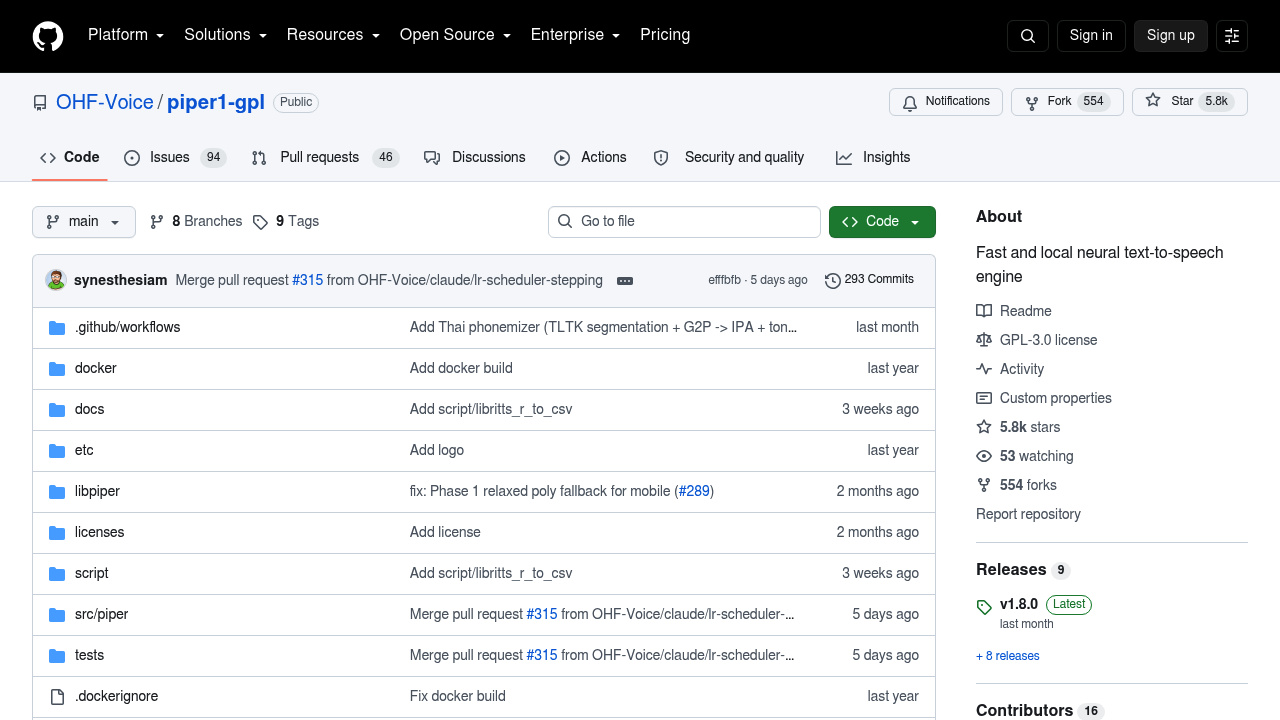The width and height of the screenshot is (1280, 720).
Task: Click the docker folder icon
Action: point(57,369)
